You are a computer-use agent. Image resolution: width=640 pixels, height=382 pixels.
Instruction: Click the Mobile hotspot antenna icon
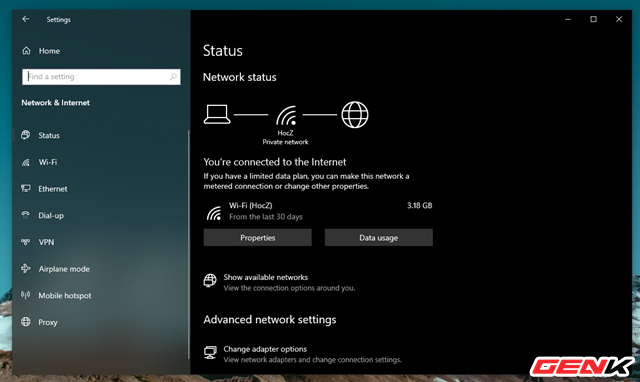(x=26, y=295)
